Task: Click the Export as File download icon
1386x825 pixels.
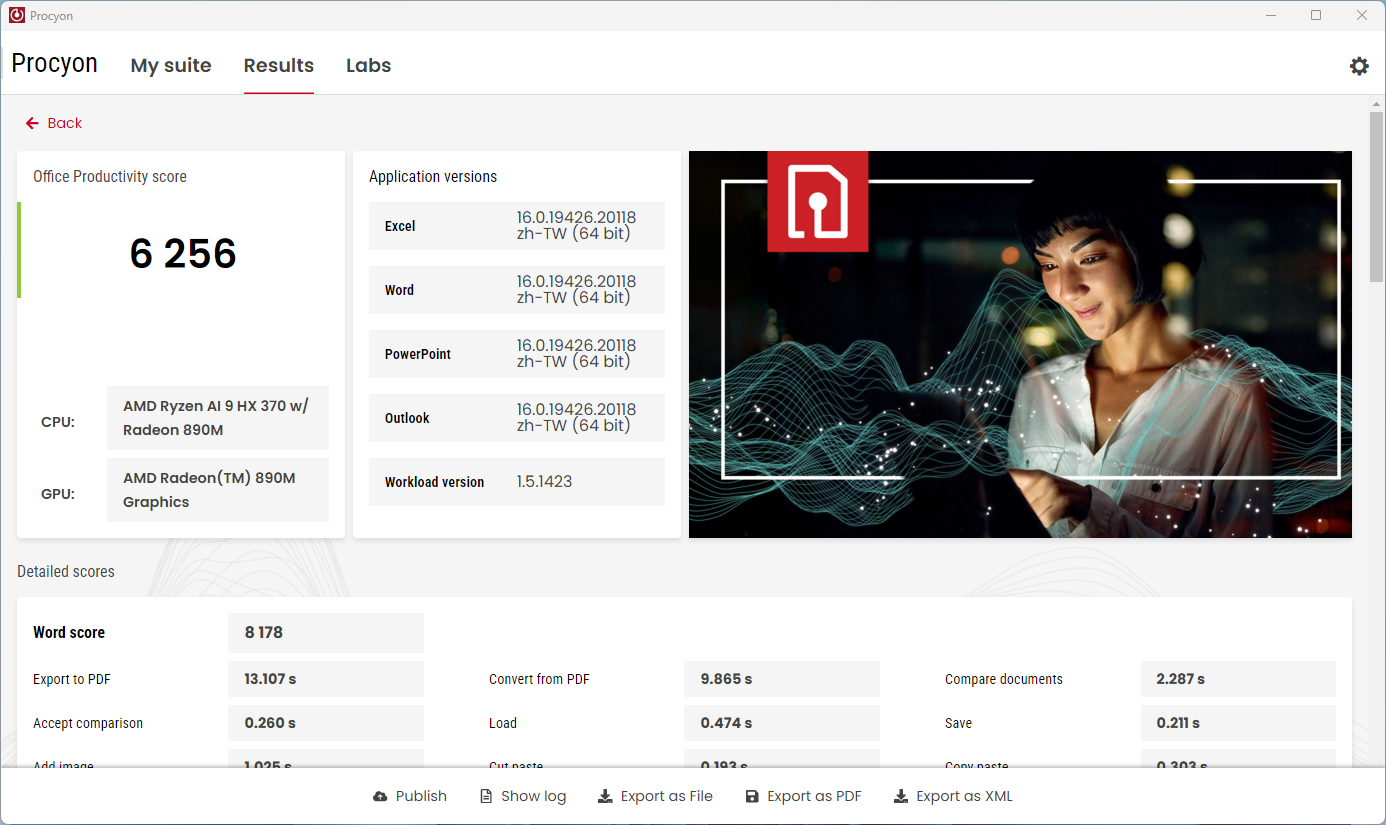Action: (605, 797)
